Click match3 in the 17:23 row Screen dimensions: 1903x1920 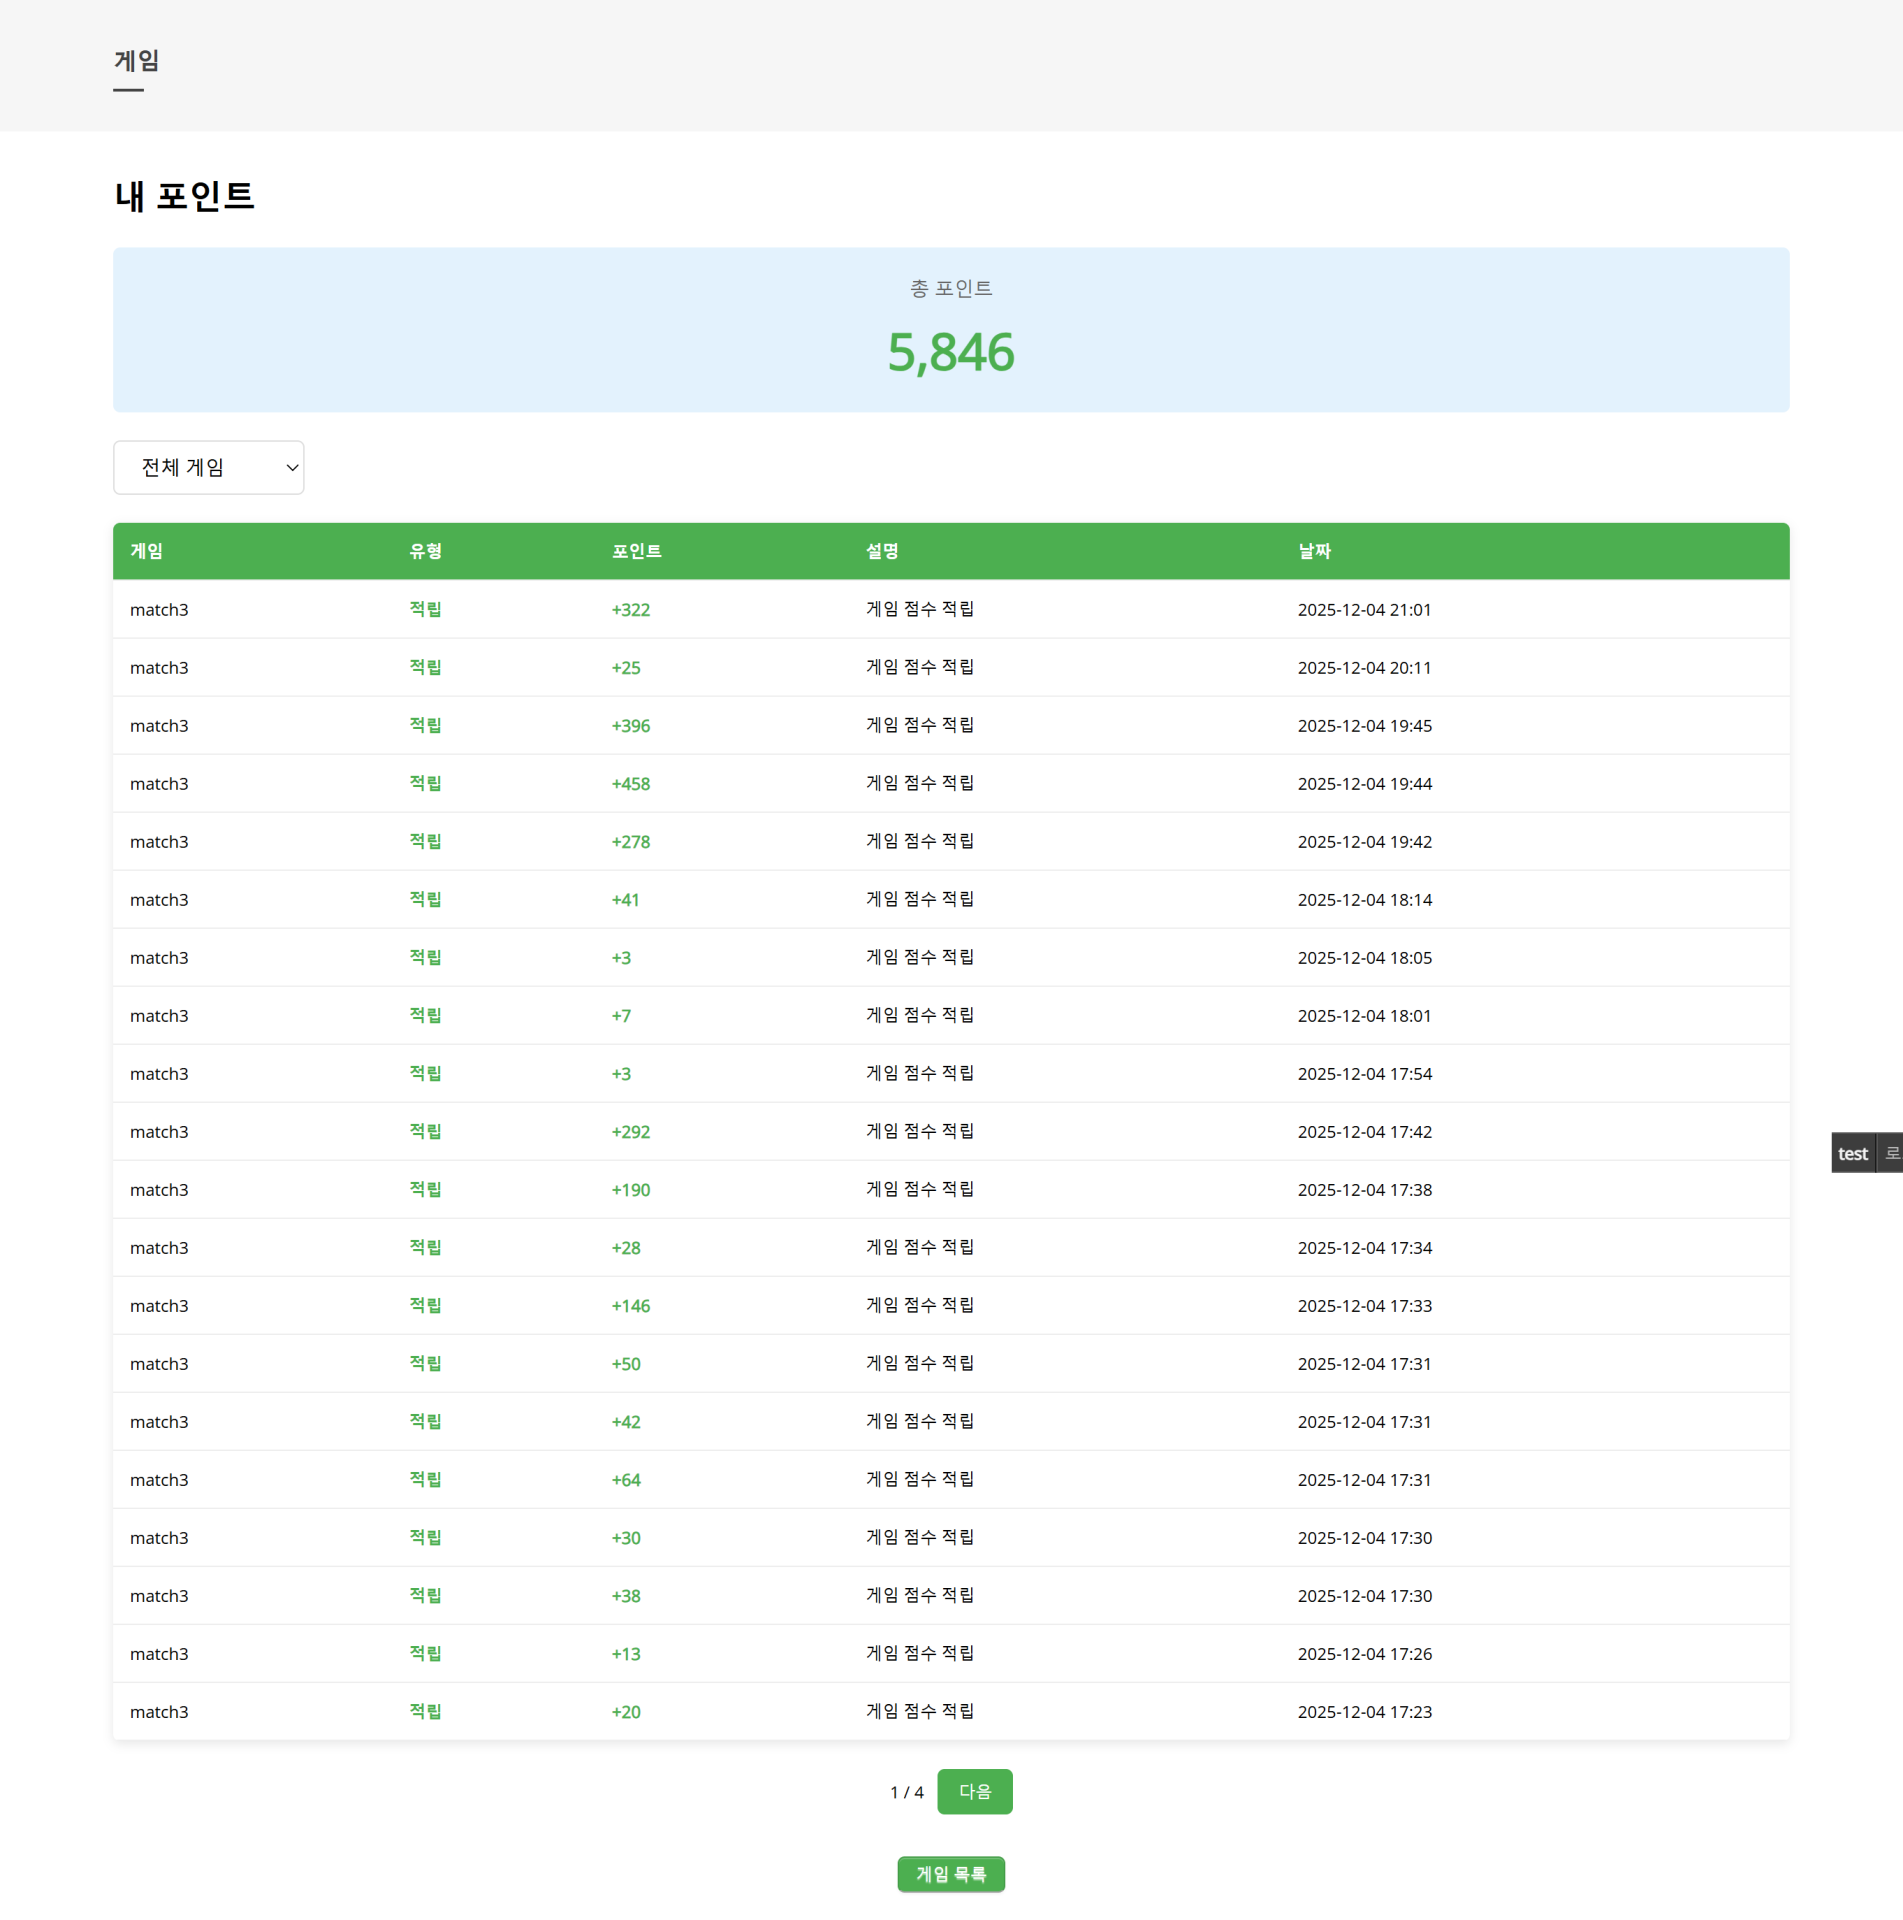159,1712
